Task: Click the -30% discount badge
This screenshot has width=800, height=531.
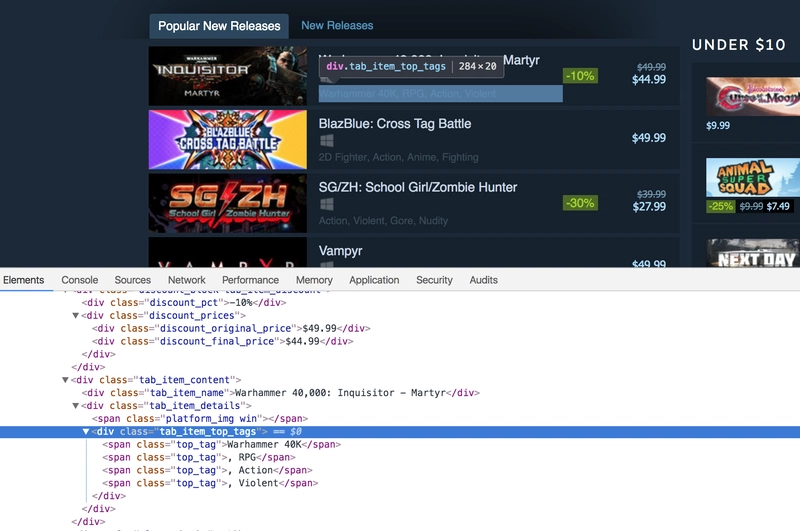Action: 581,203
